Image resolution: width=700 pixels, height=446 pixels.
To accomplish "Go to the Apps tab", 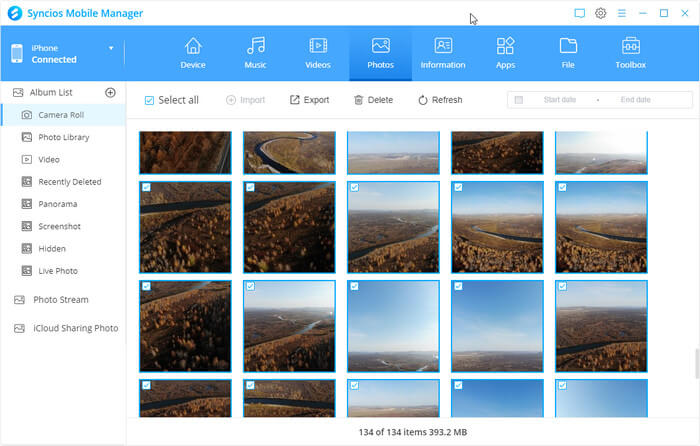I will [505, 53].
